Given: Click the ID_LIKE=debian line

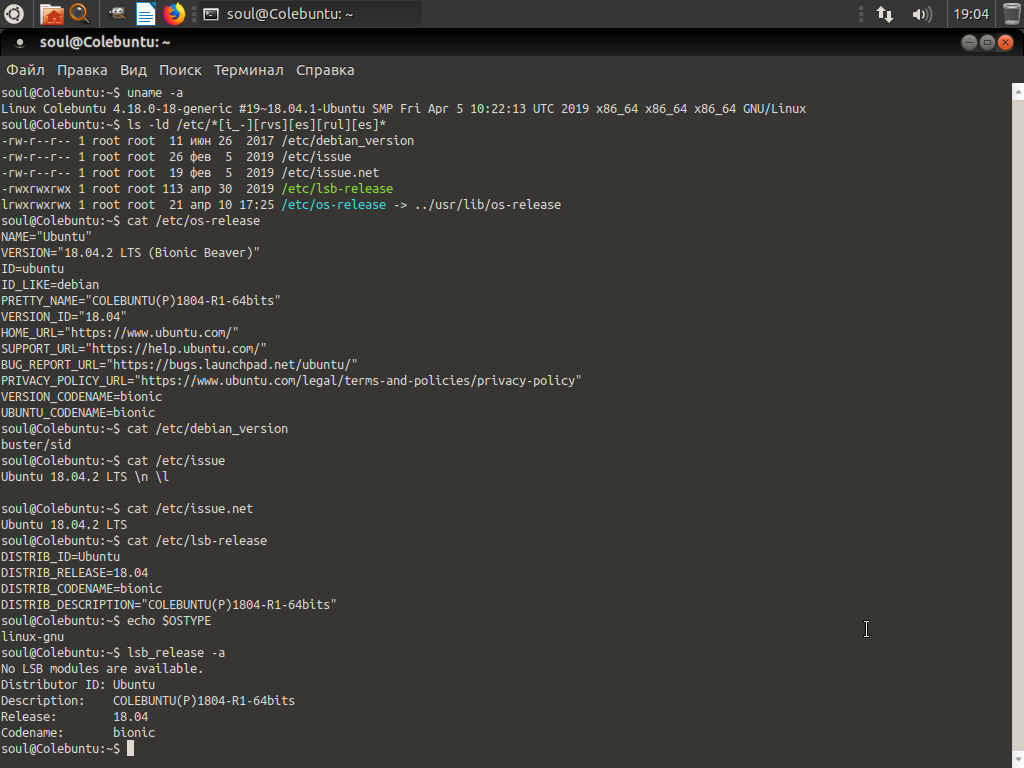Looking at the screenshot, I should click(x=50, y=285).
